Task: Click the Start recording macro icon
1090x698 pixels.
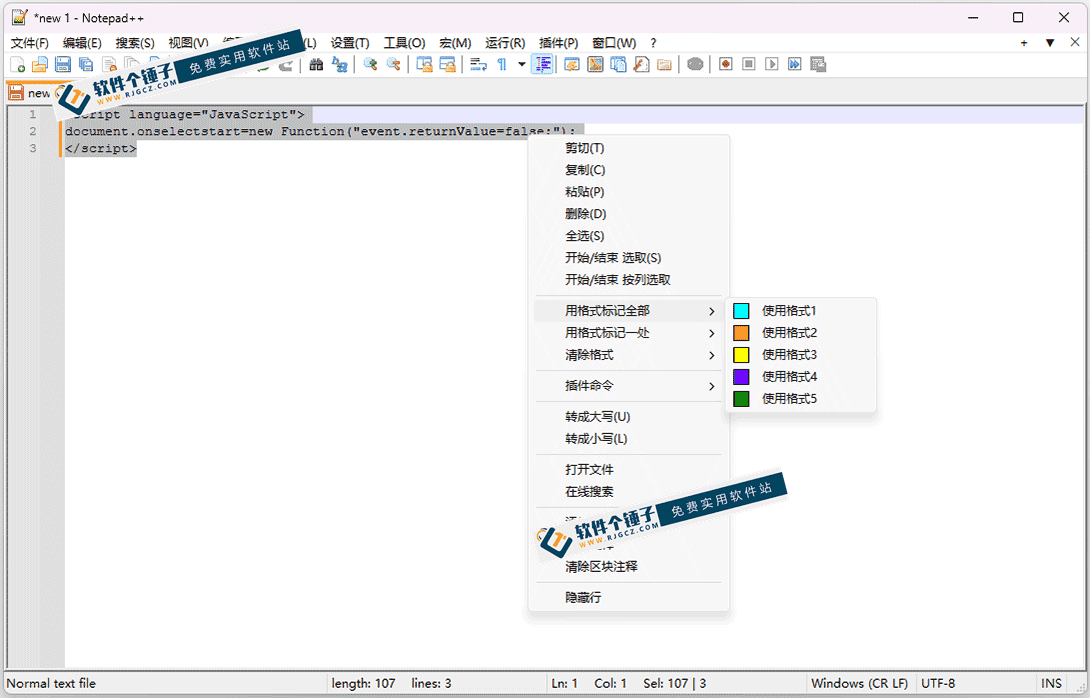Action: [x=726, y=65]
